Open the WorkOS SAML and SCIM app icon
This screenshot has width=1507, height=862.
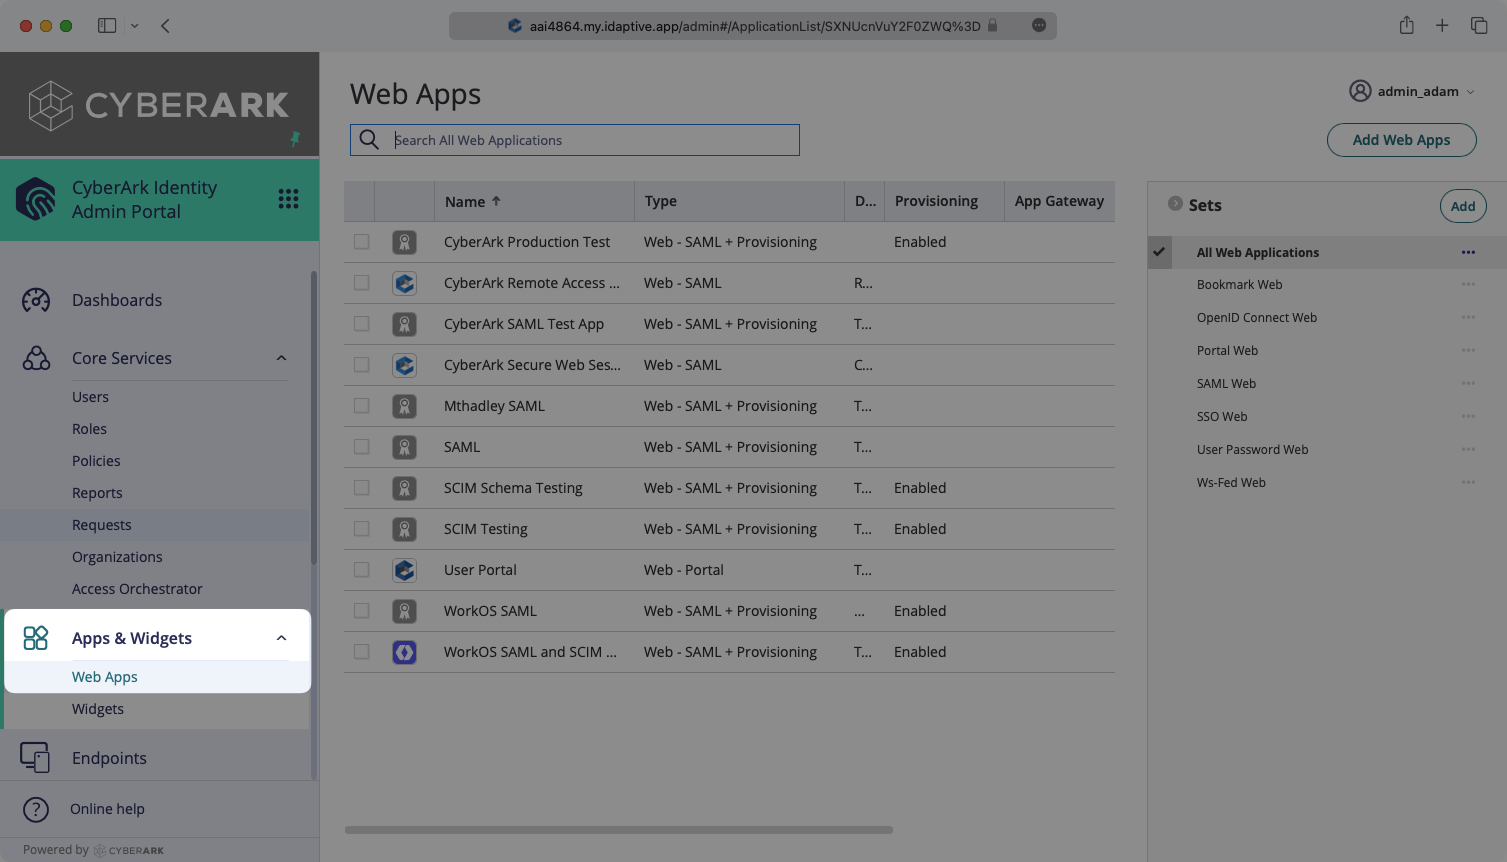(404, 652)
